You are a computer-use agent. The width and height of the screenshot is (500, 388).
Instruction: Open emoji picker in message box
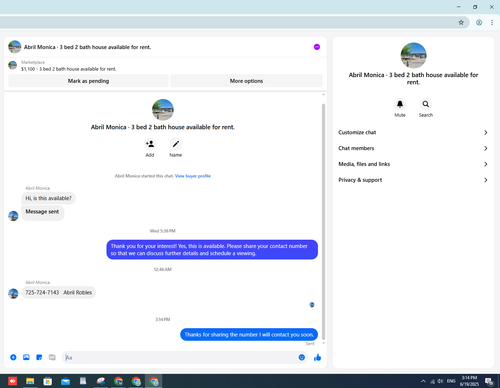[x=302, y=357]
